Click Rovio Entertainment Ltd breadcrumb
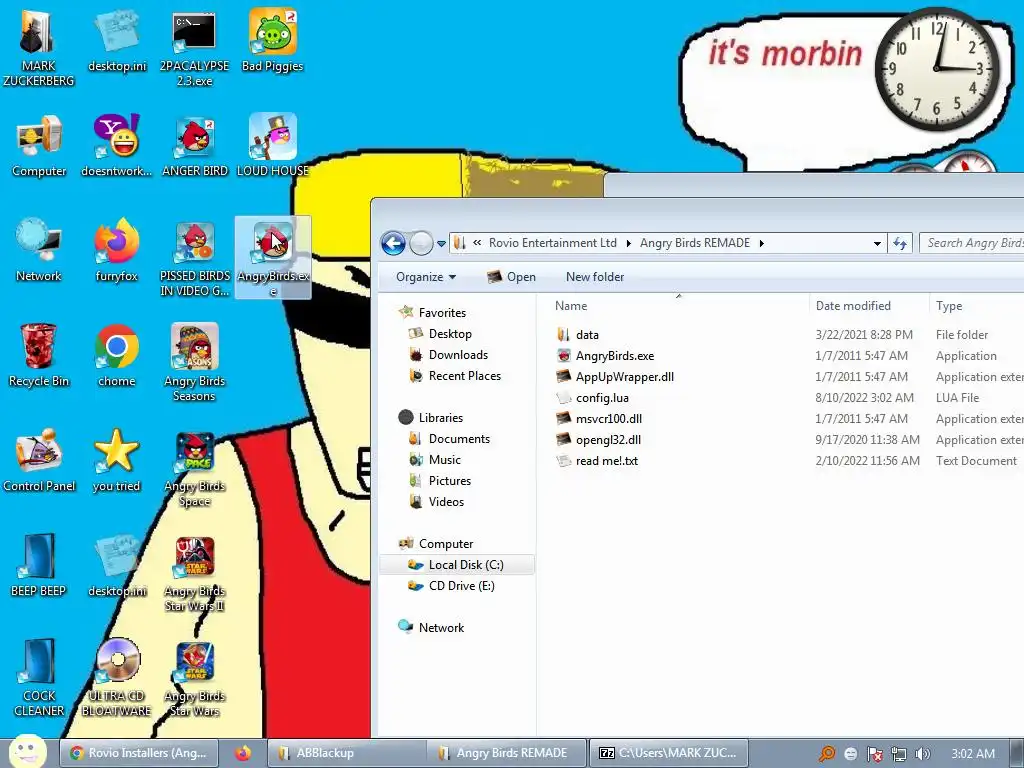 [552, 243]
